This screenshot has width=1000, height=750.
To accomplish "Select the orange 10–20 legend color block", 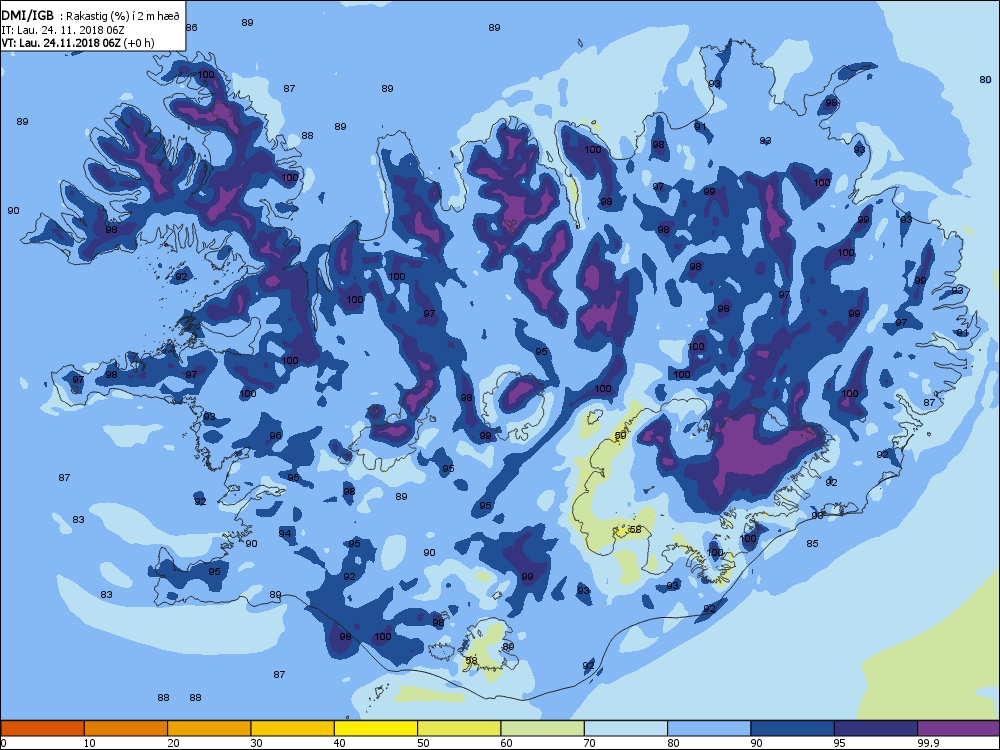I will click(126, 728).
